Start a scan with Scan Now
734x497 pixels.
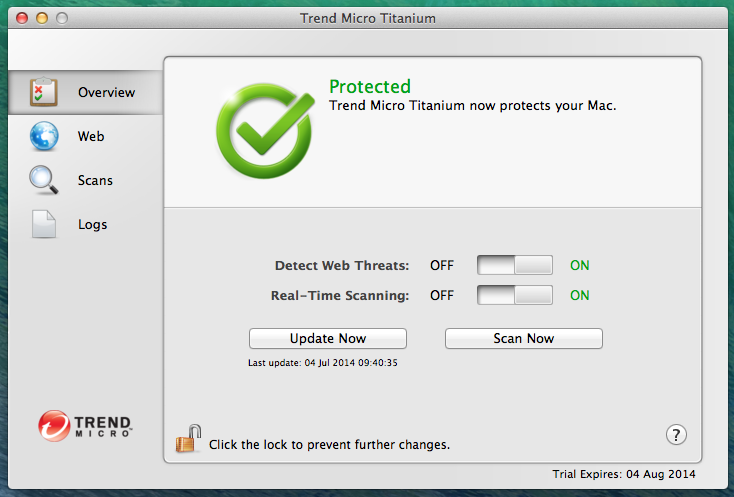point(523,338)
